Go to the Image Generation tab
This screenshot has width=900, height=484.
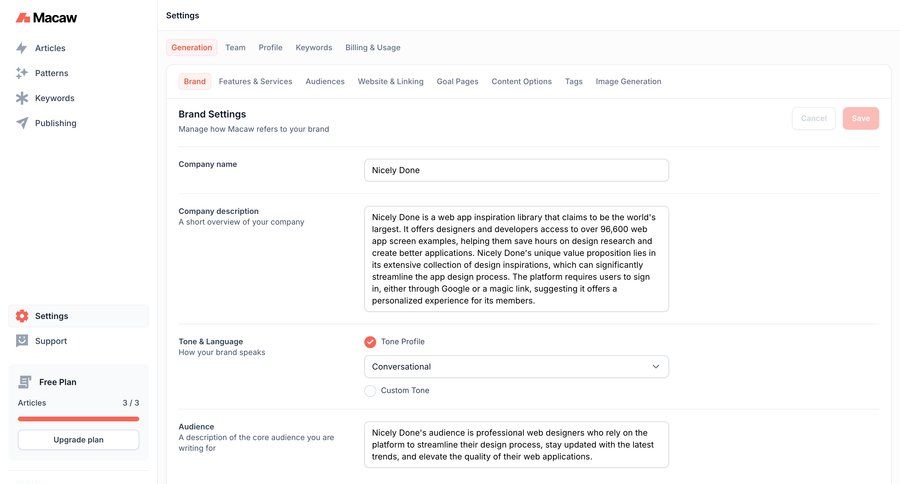coord(628,82)
